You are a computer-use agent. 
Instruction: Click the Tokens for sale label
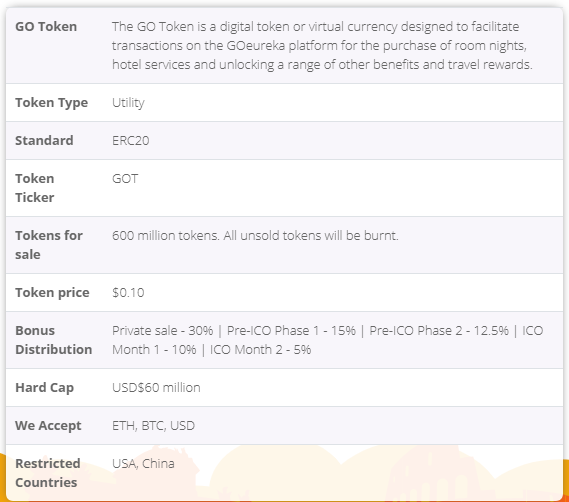coord(49,245)
